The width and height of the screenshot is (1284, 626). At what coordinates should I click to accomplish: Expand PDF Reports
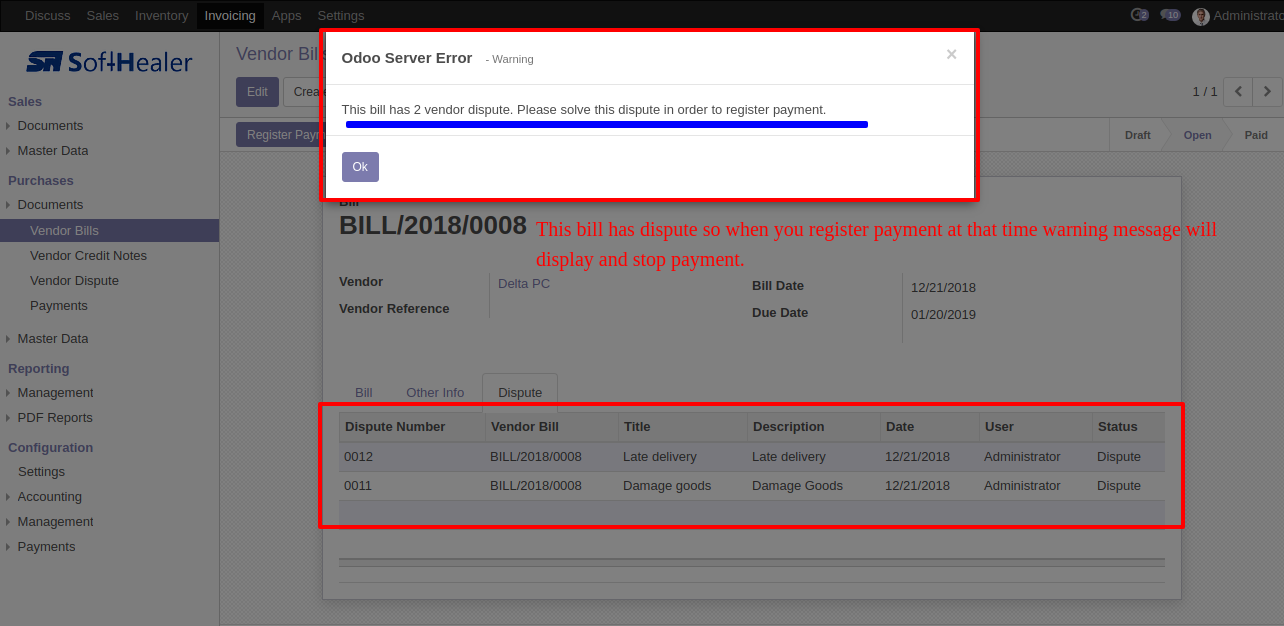[55, 418]
